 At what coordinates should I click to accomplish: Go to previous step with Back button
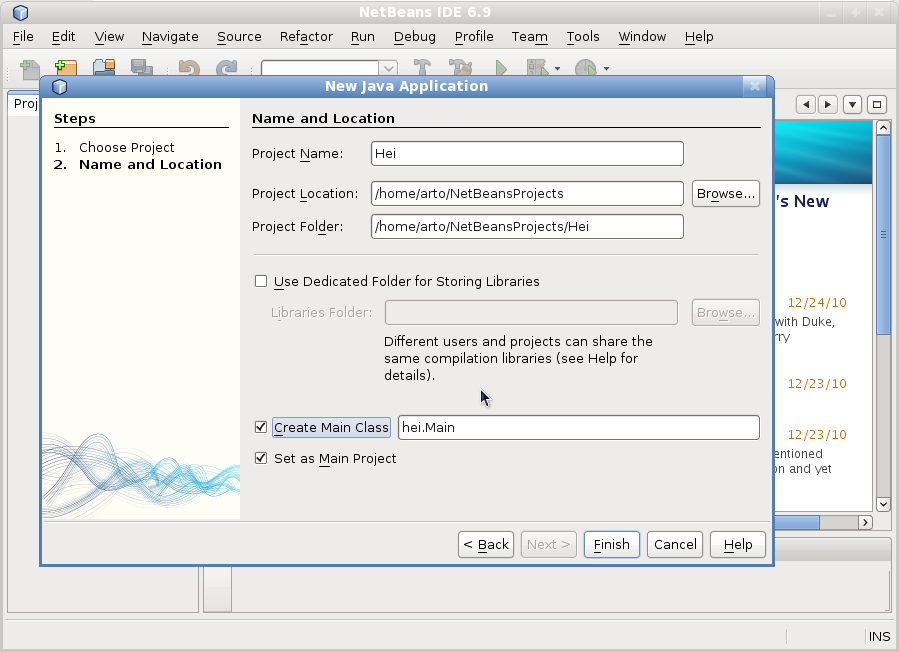pyautogui.click(x=486, y=544)
